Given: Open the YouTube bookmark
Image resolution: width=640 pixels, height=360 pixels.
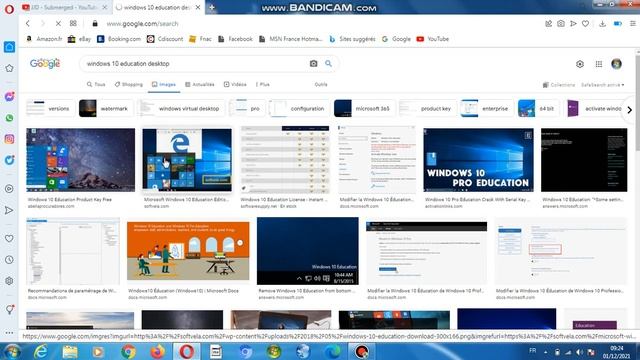Looking at the screenshot, I should coord(433,39).
